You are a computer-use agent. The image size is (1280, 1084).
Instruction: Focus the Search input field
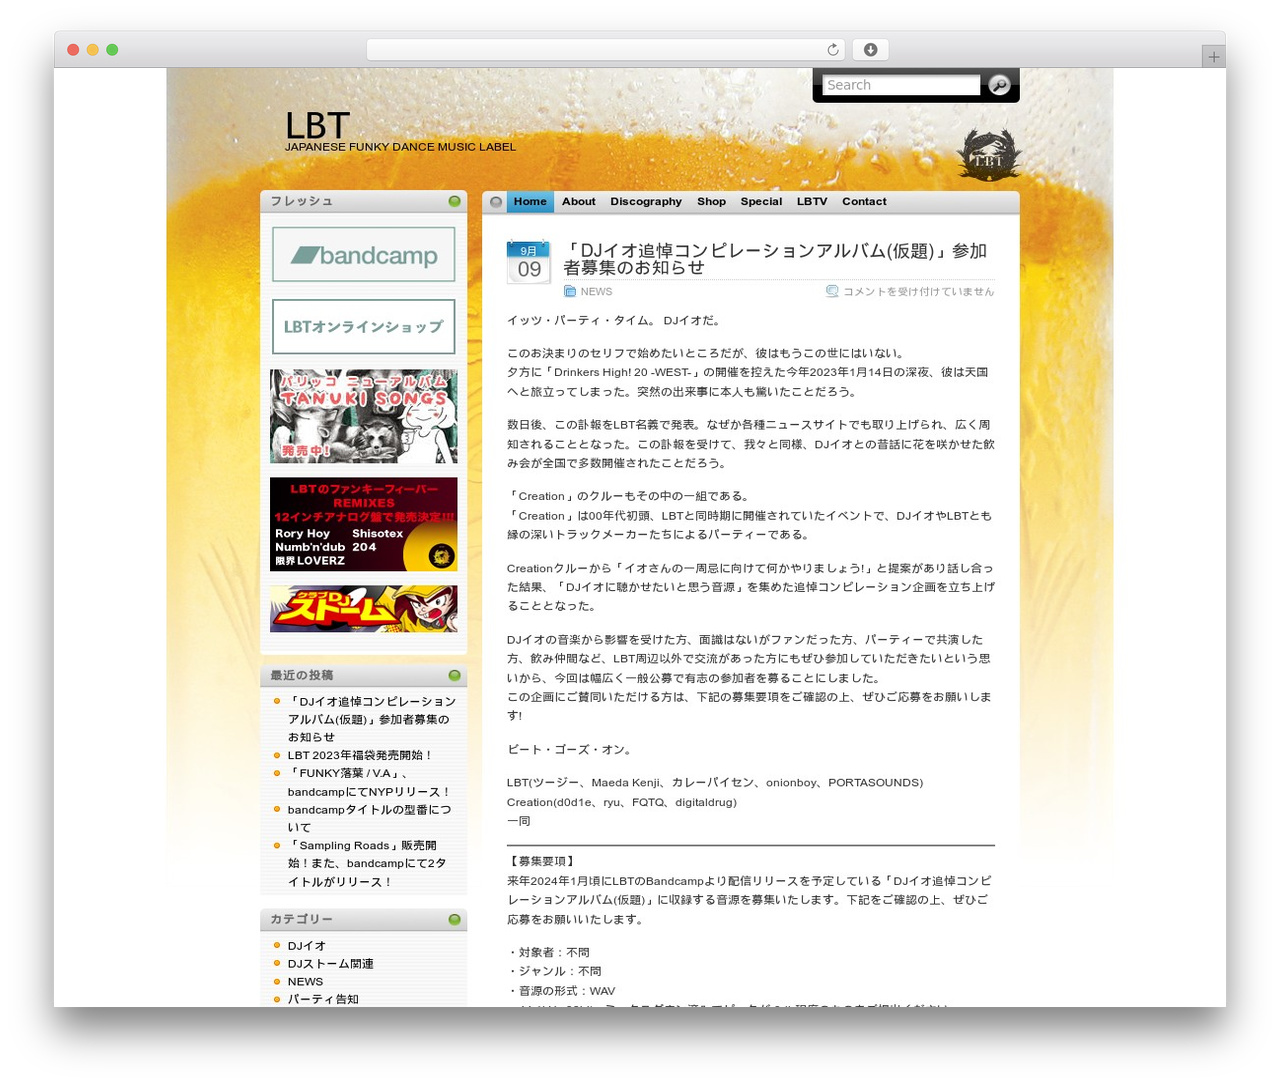(901, 85)
